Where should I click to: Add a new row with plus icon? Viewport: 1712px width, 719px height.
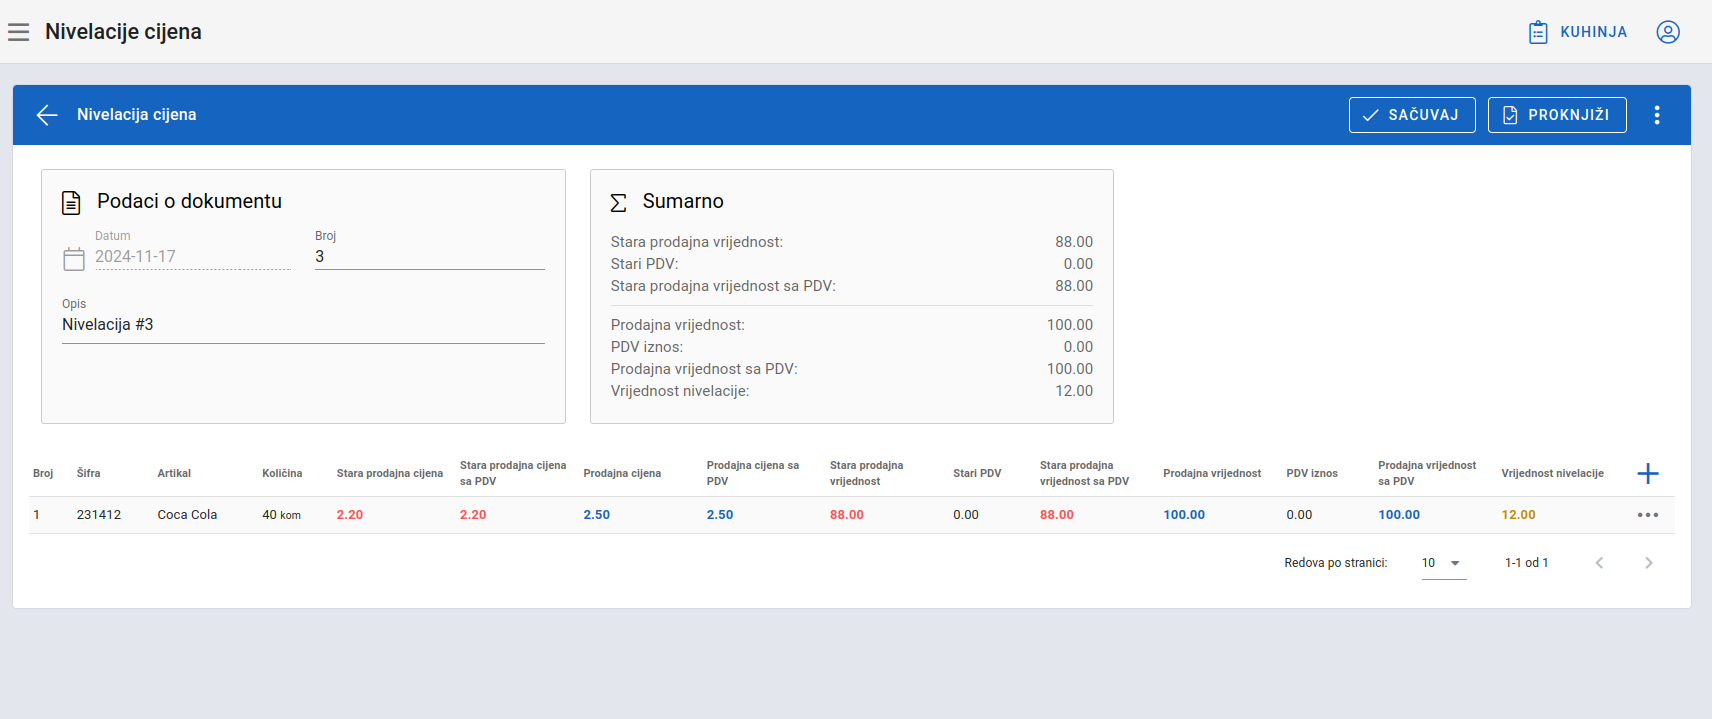[1648, 473]
